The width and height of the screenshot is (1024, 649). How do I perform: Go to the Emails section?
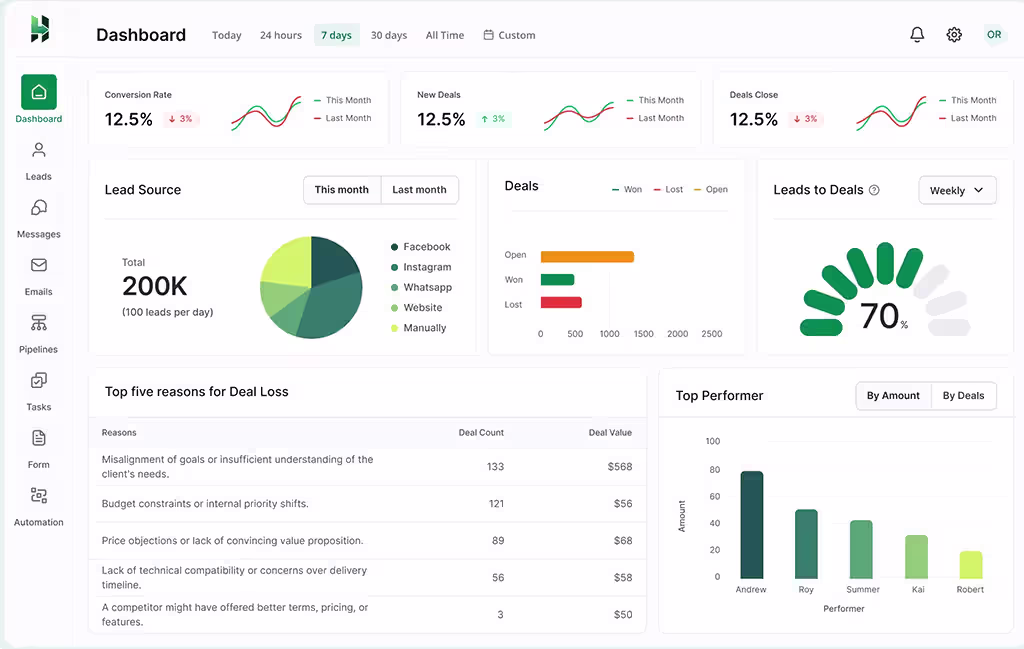coord(37,278)
